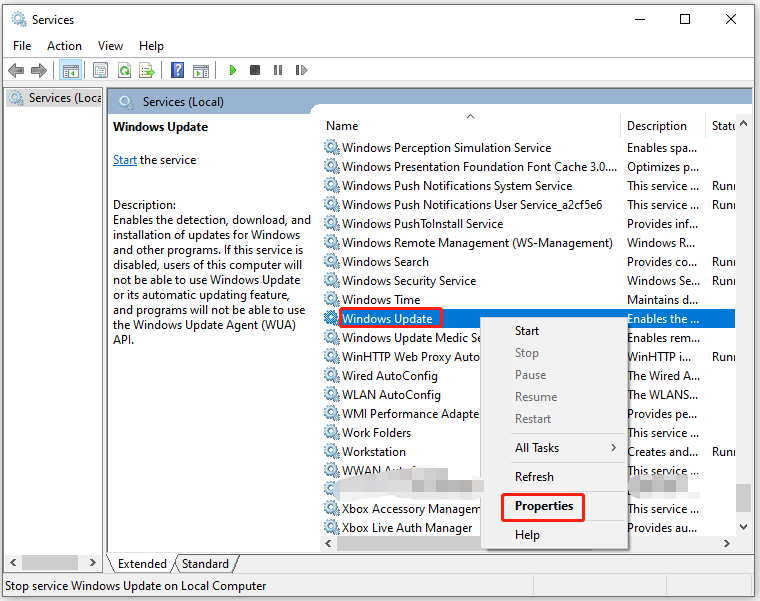This screenshot has height=601, width=760.
Task: Toggle Show/Hide Action Pane icon
Action: pos(201,71)
